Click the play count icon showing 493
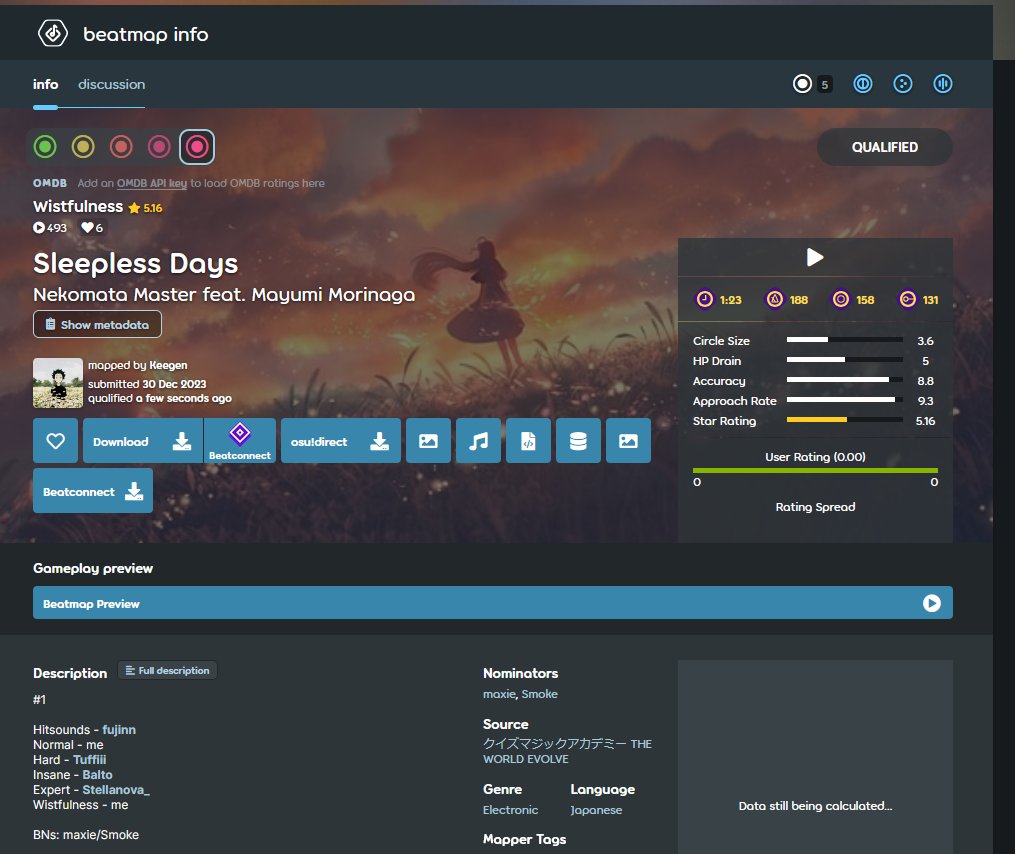This screenshot has width=1015, height=854. click(39, 228)
